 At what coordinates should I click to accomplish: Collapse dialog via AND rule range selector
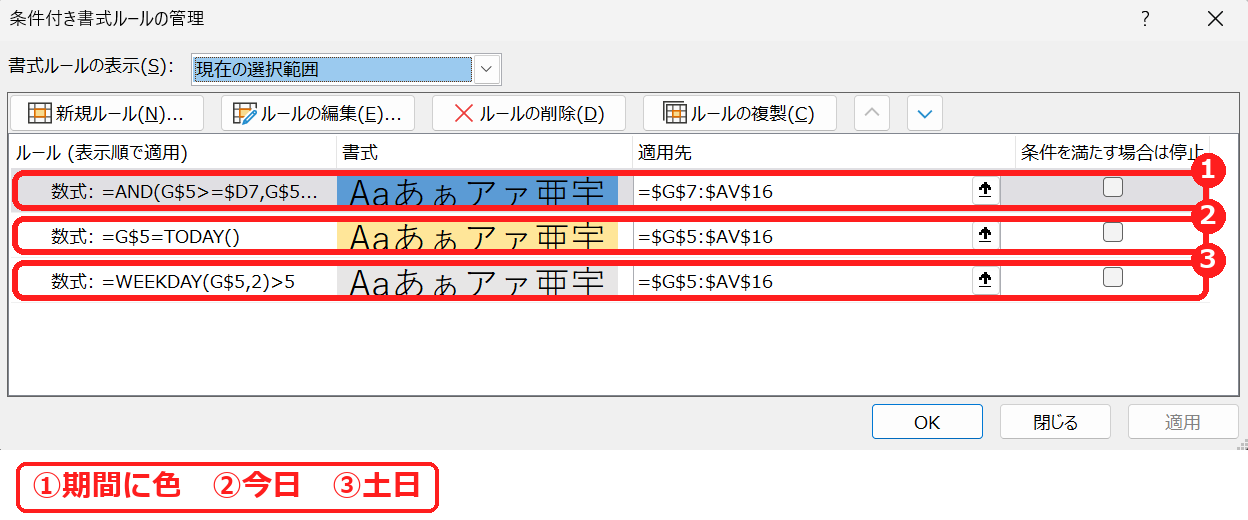coord(985,191)
